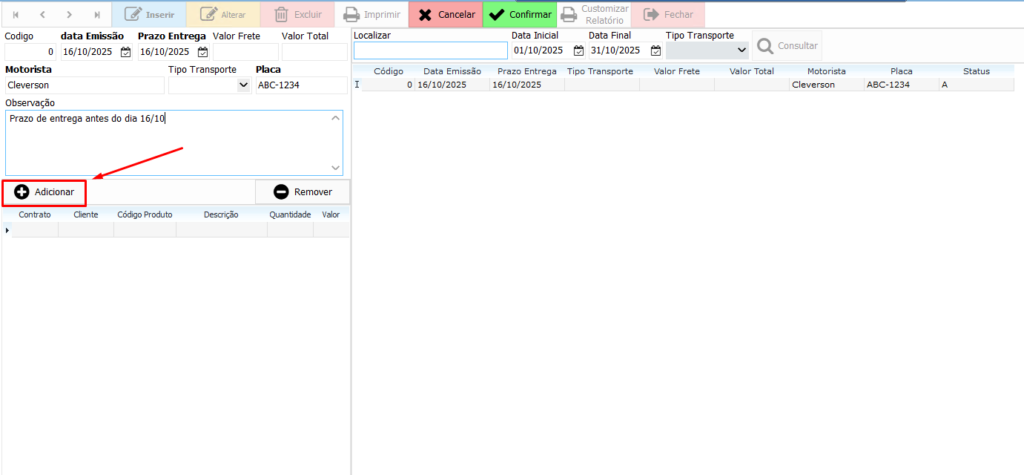Image resolution: width=1024 pixels, height=475 pixels.
Task: Open the Data Inicial calendar picker
Action: pyautogui.click(x=578, y=50)
